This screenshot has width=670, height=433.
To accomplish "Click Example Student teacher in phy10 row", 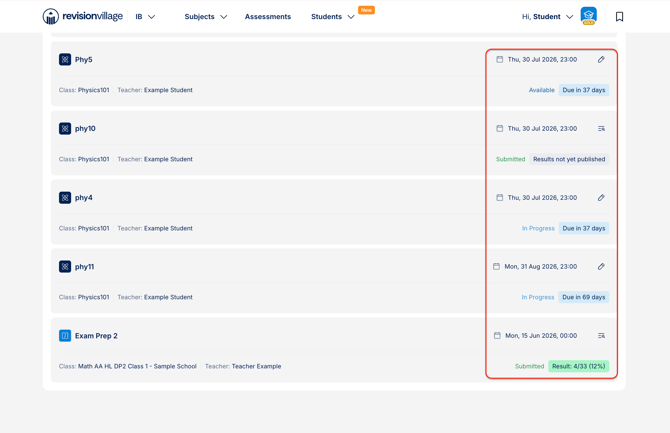I will (168, 159).
